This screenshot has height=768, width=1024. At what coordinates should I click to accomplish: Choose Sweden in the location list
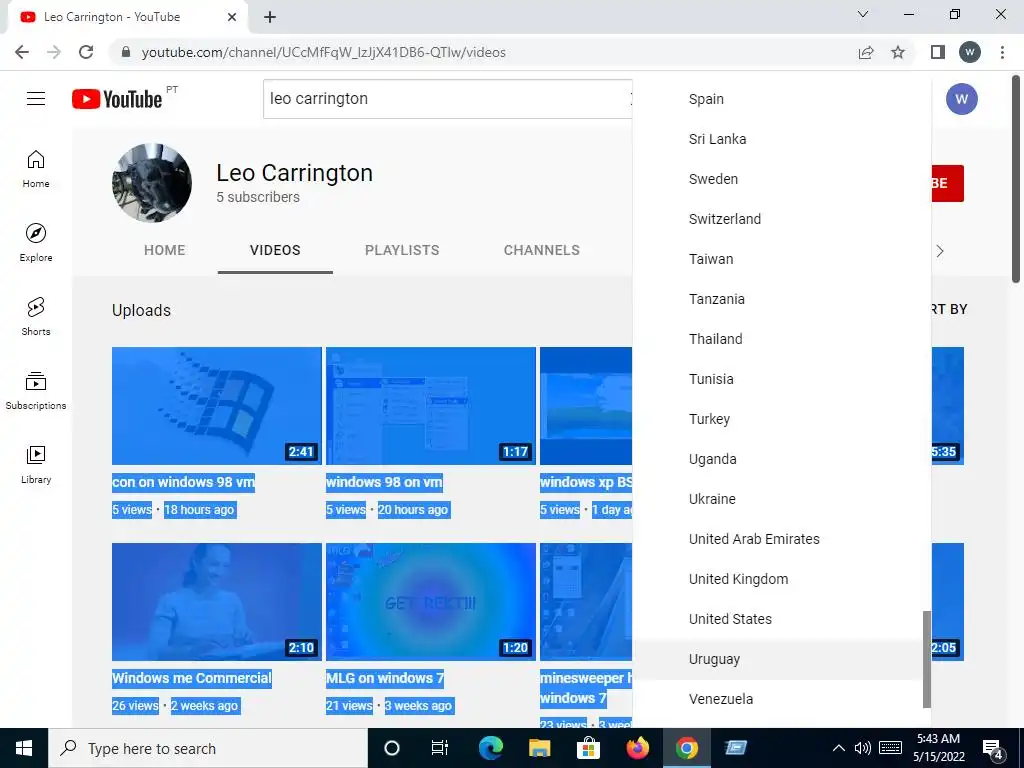782,179
